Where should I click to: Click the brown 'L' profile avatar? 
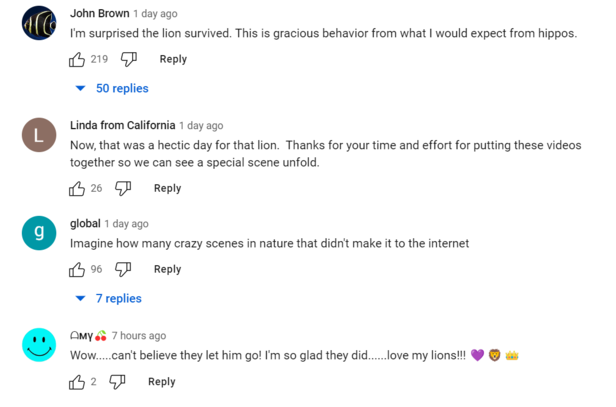pos(38,135)
